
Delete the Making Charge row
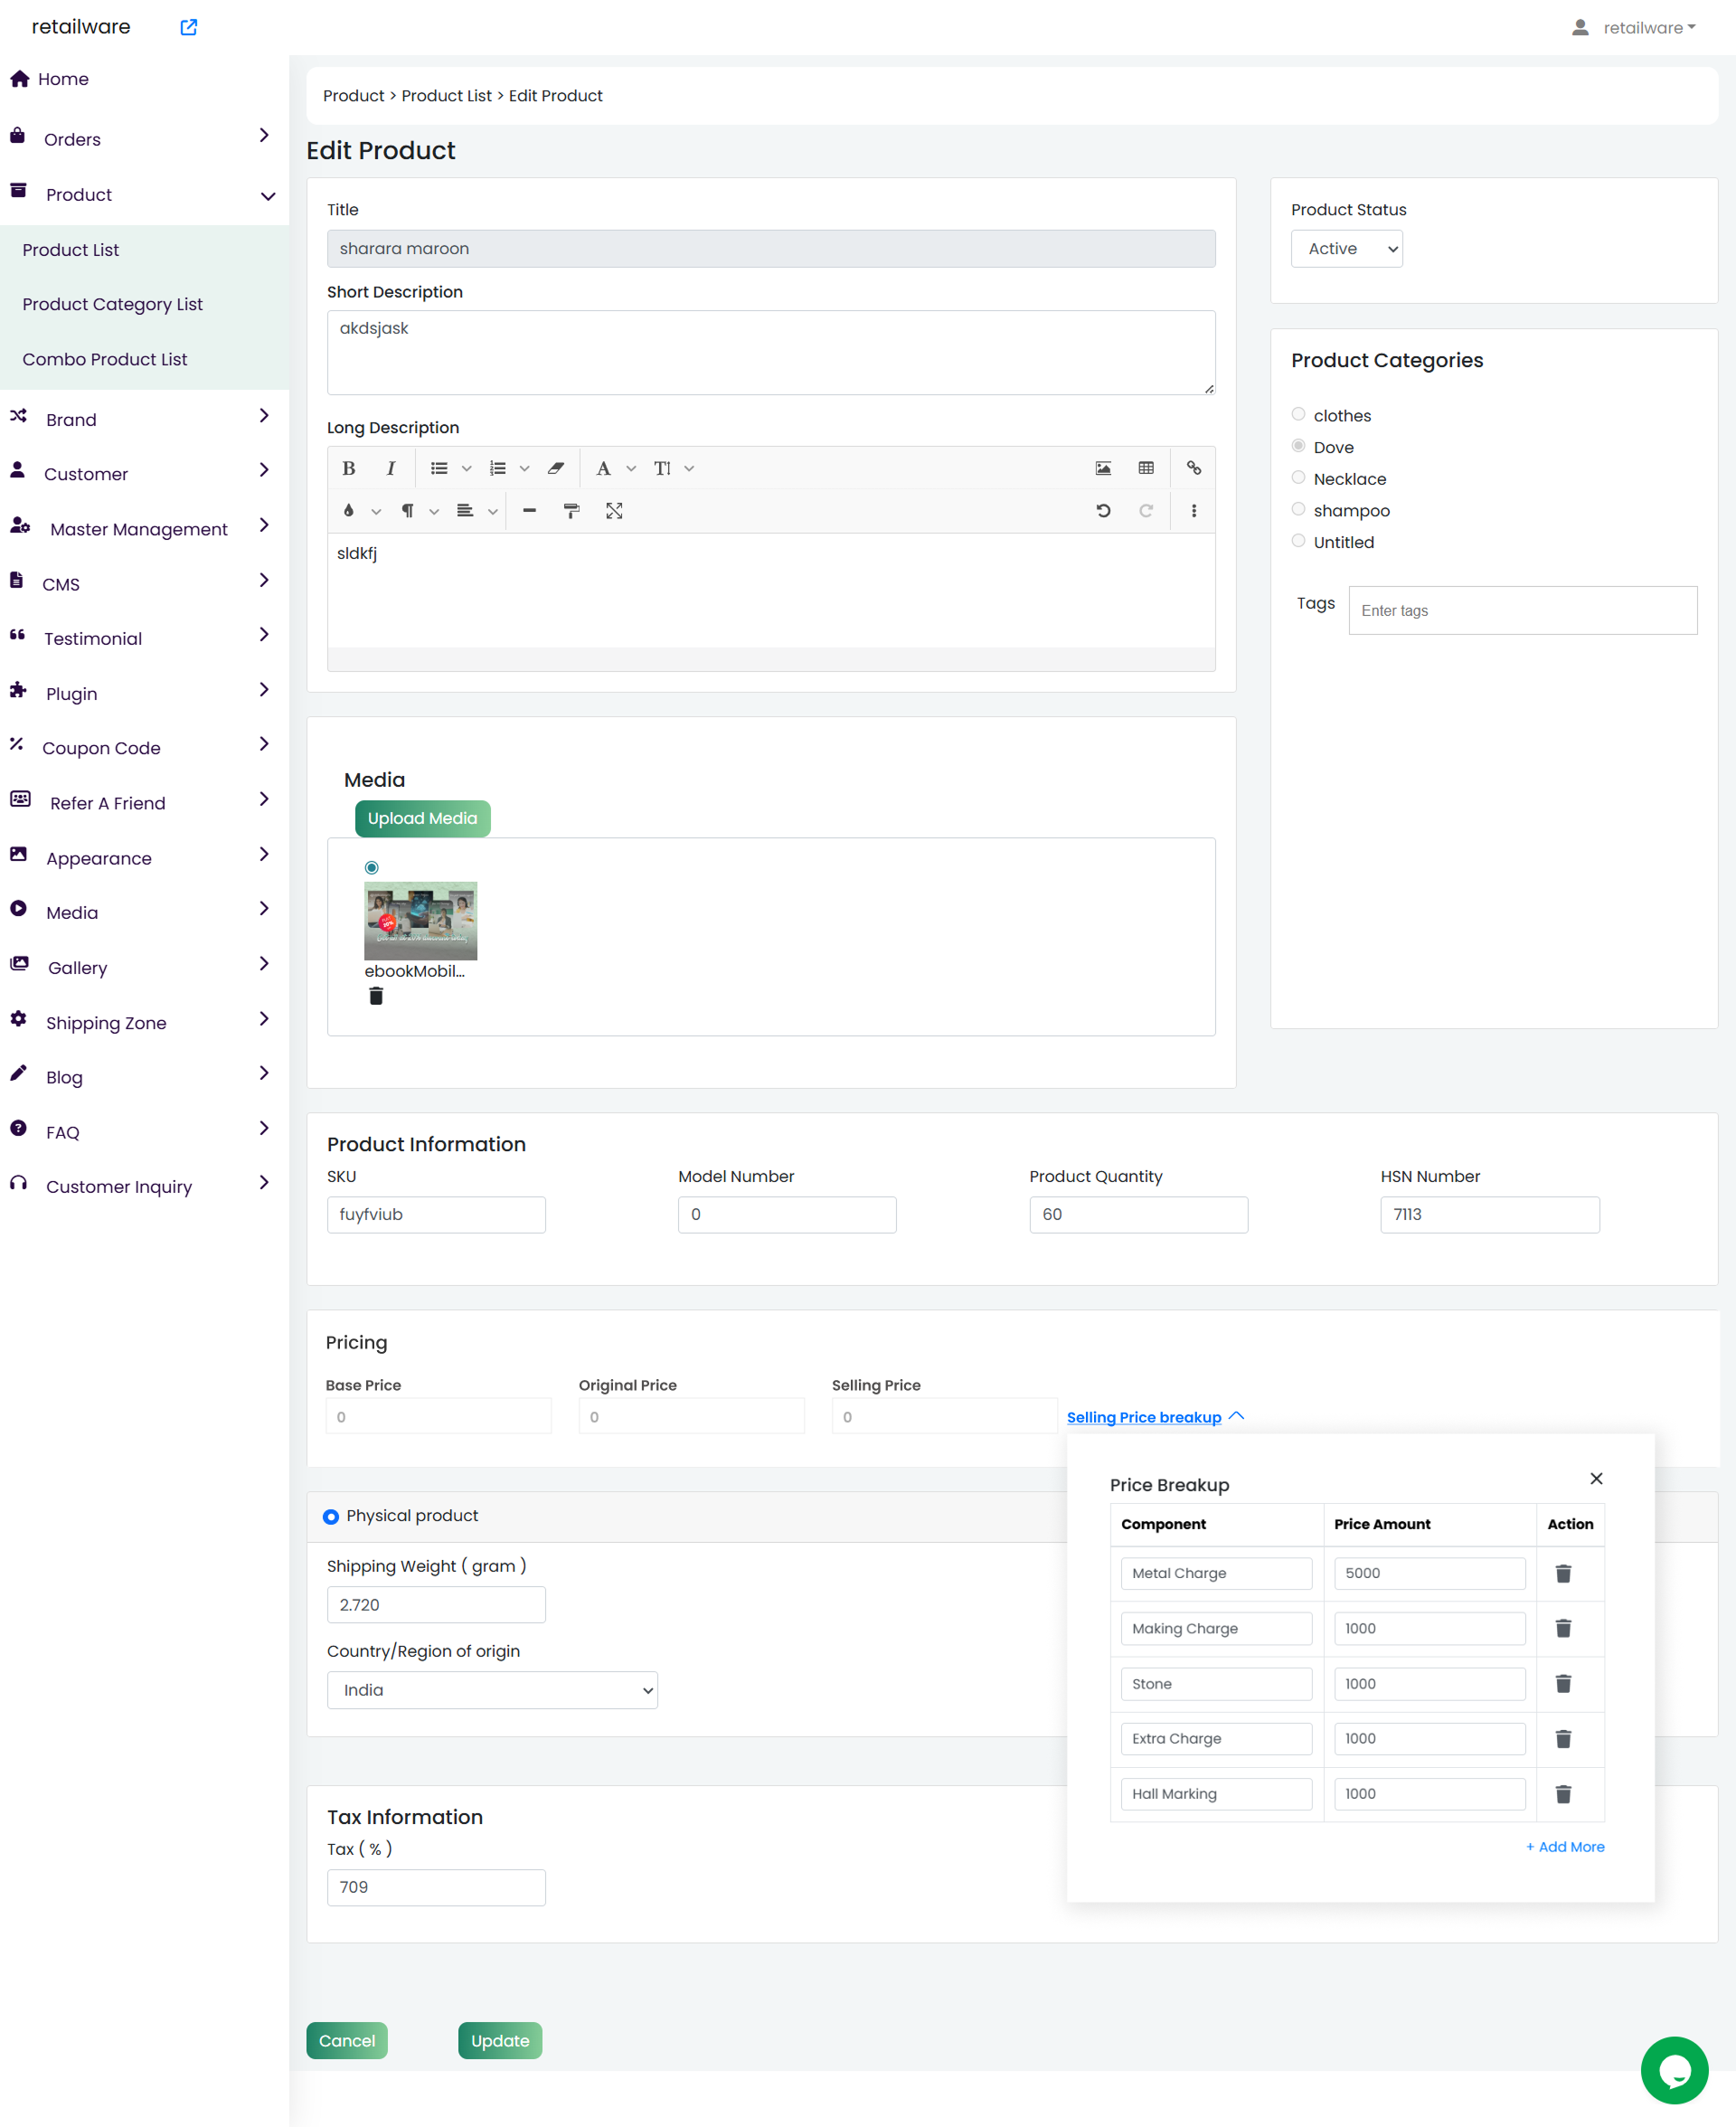pyautogui.click(x=1563, y=1628)
